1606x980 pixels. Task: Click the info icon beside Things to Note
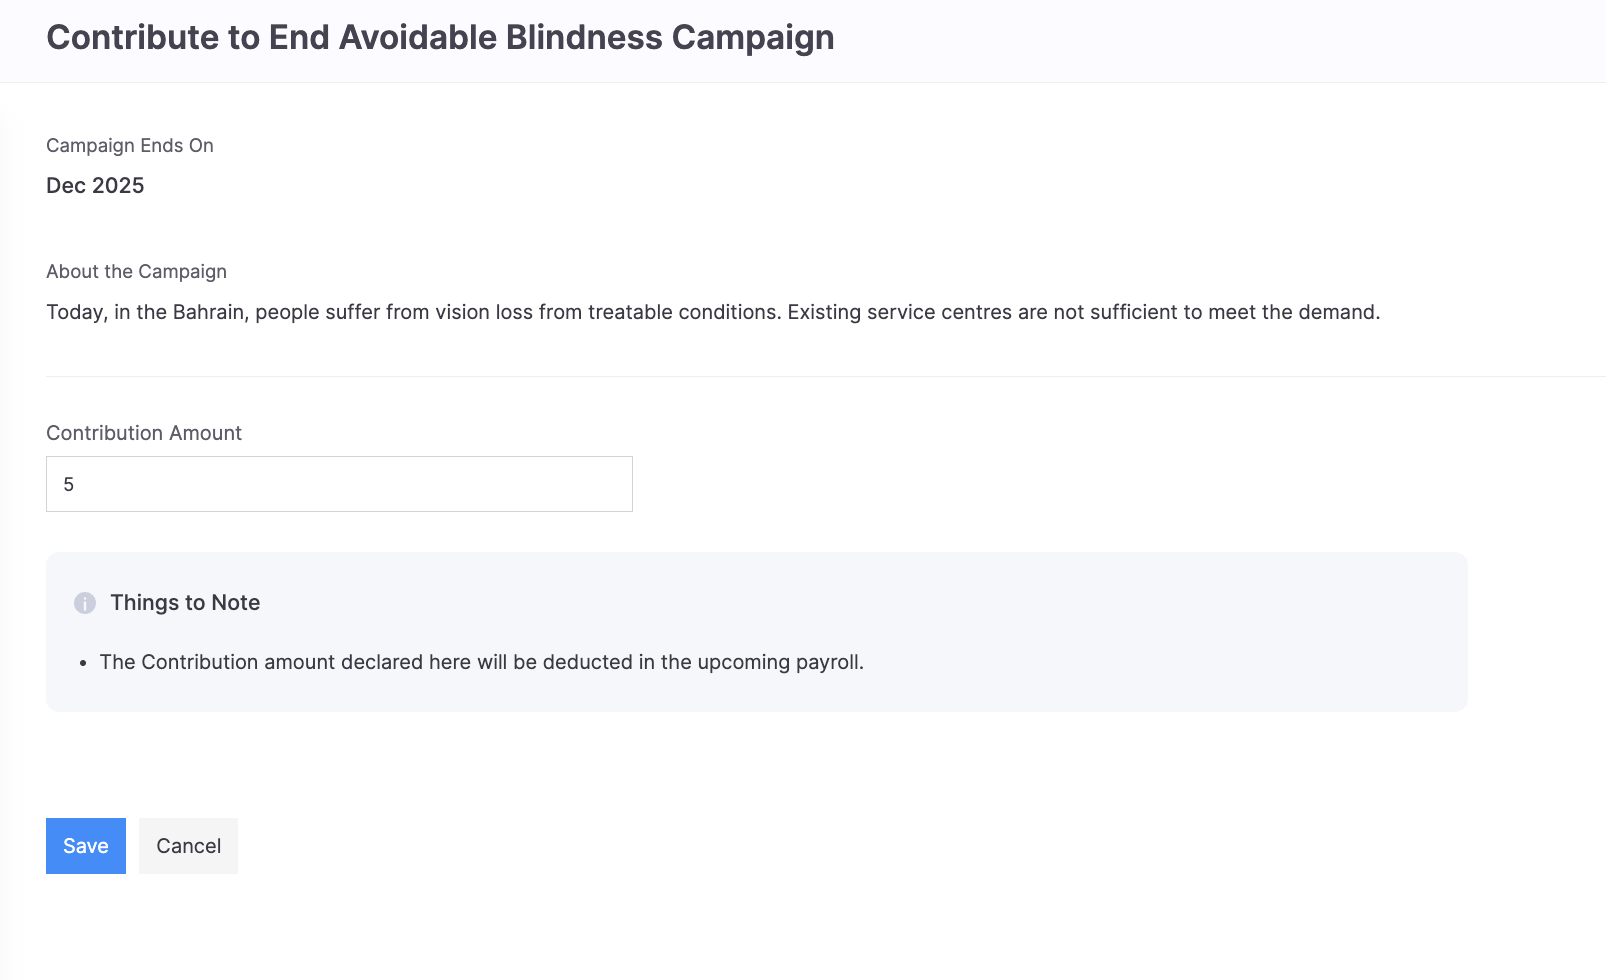(x=85, y=603)
